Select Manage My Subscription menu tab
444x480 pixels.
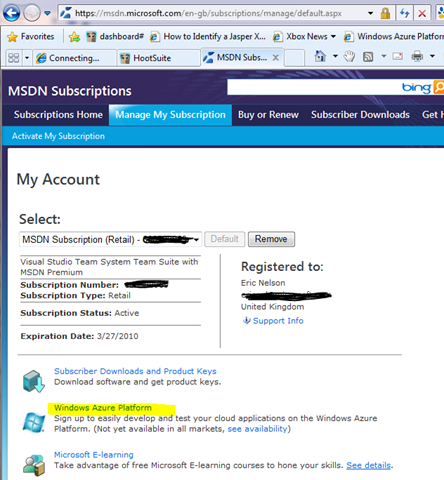point(170,115)
